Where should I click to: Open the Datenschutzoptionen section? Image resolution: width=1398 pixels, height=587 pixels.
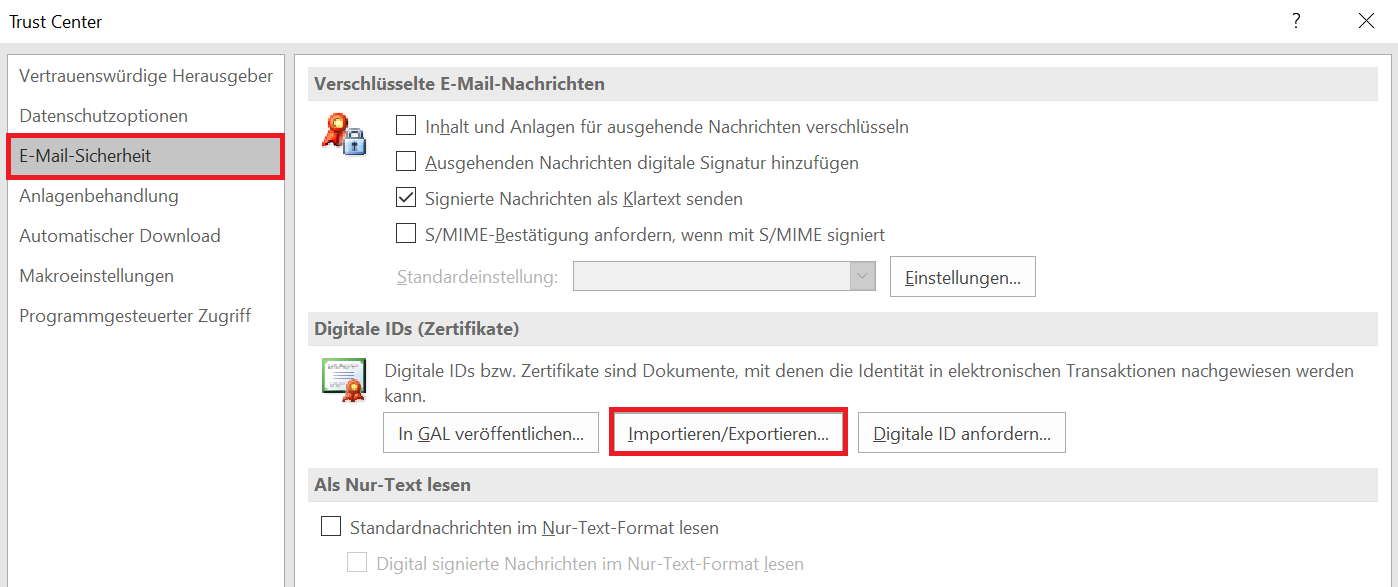[103, 116]
